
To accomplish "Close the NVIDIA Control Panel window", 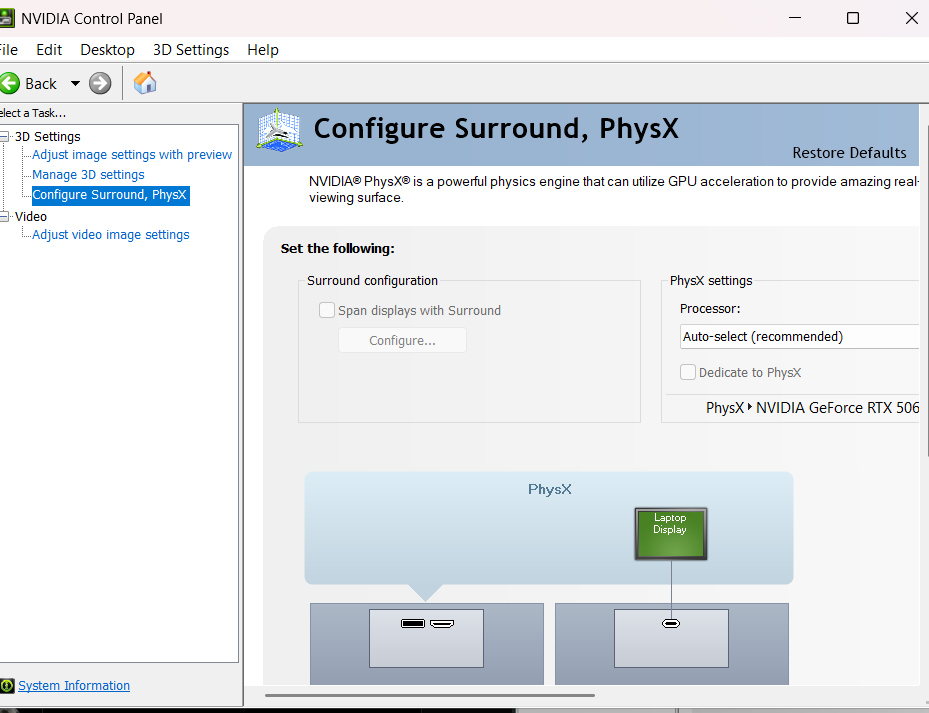I will pos(912,18).
